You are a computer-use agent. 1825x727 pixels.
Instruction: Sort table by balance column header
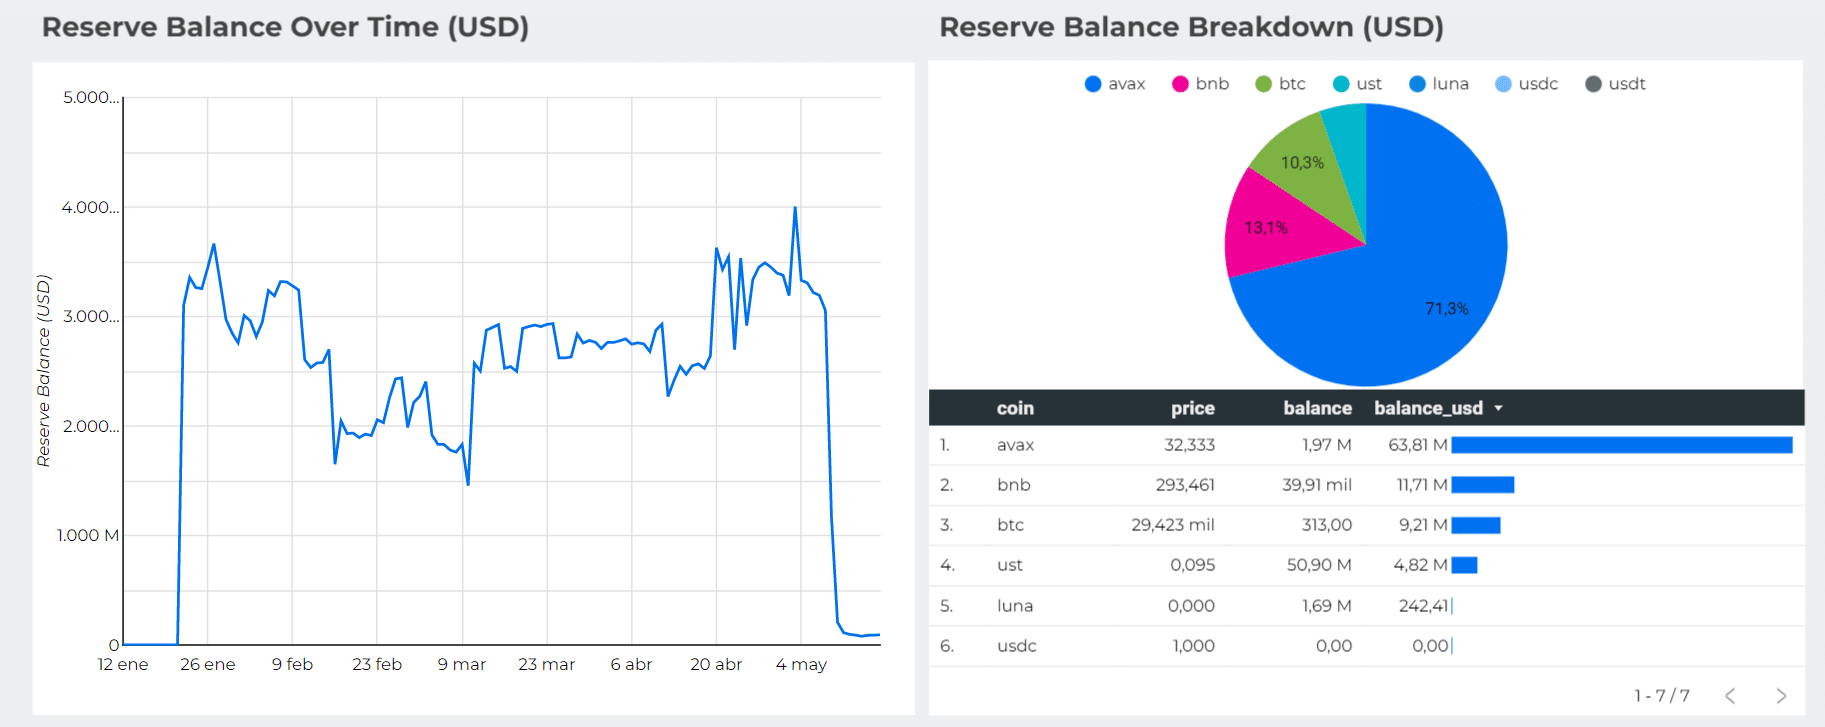pos(1317,408)
